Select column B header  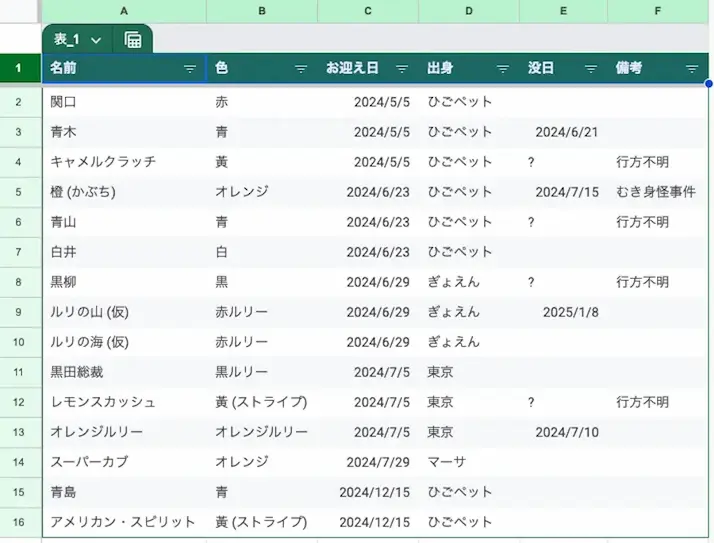[x=262, y=11]
